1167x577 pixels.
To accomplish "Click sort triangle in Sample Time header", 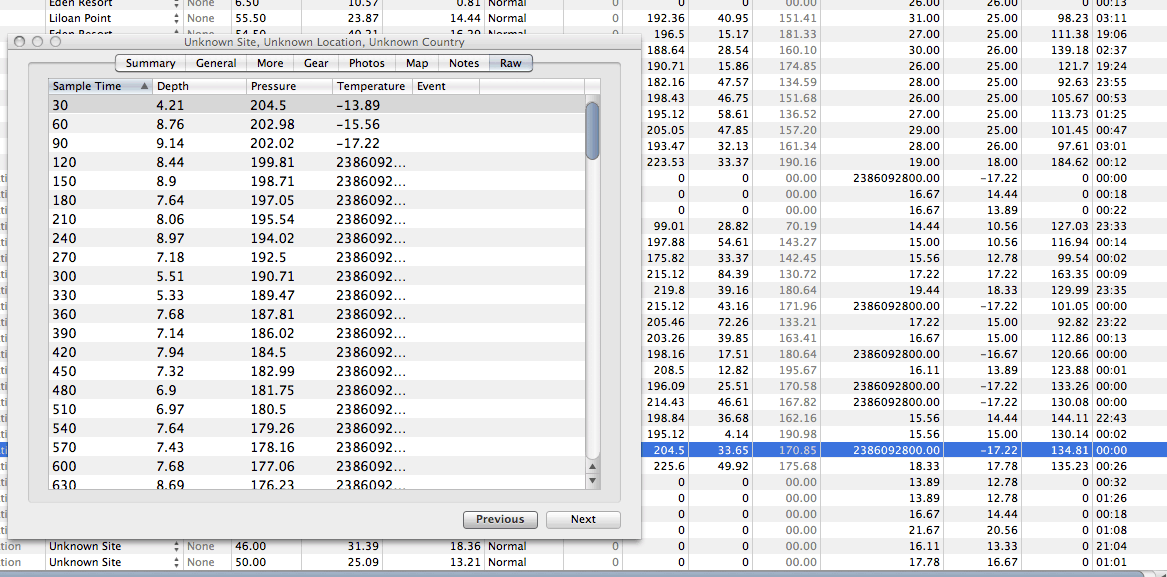I will point(144,86).
